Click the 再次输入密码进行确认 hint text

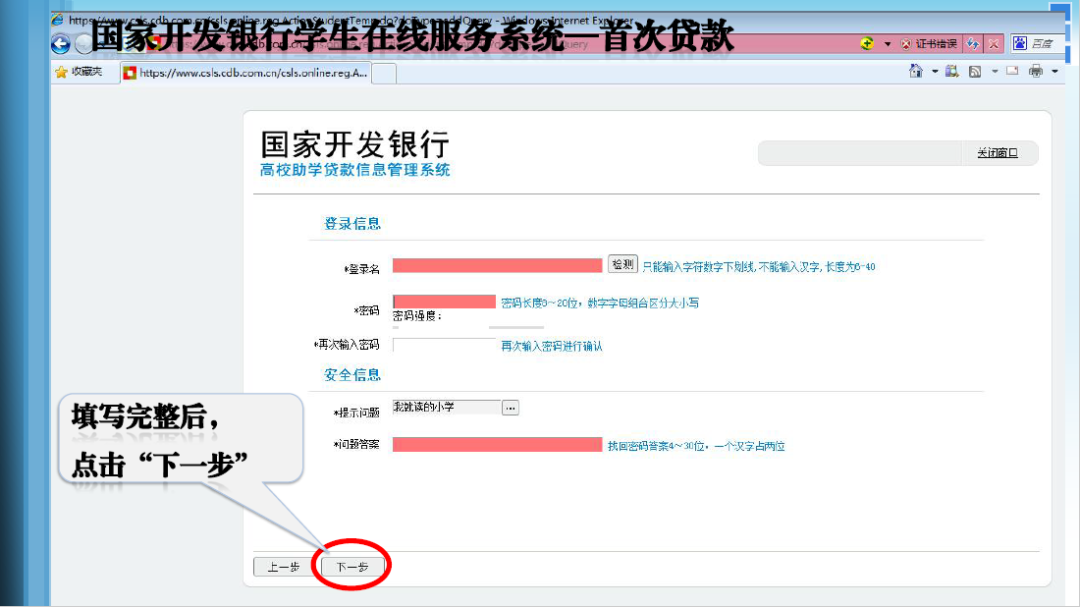pos(552,346)
